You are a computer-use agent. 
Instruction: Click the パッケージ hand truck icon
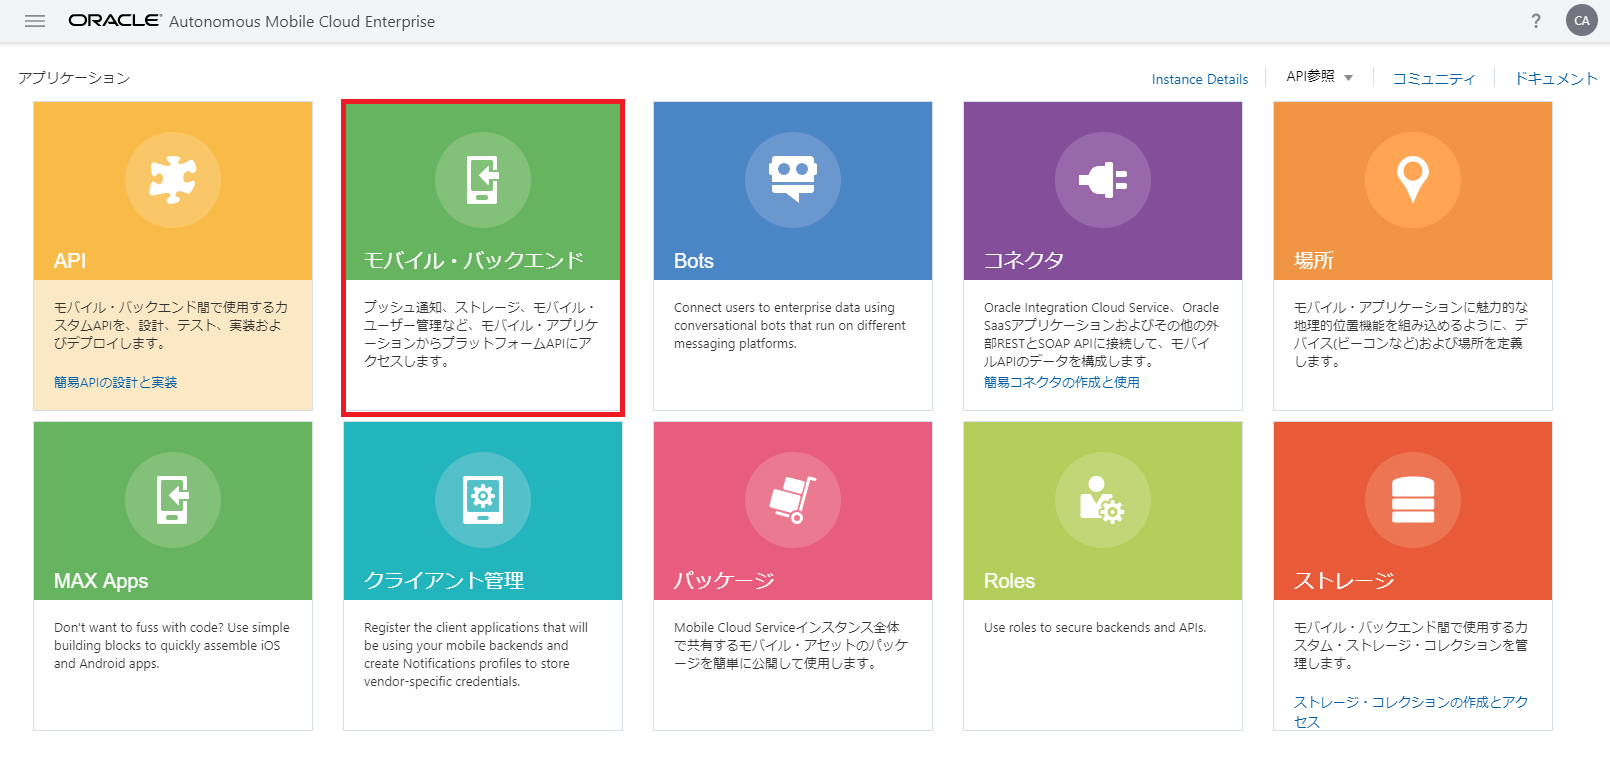coord(793,500)
